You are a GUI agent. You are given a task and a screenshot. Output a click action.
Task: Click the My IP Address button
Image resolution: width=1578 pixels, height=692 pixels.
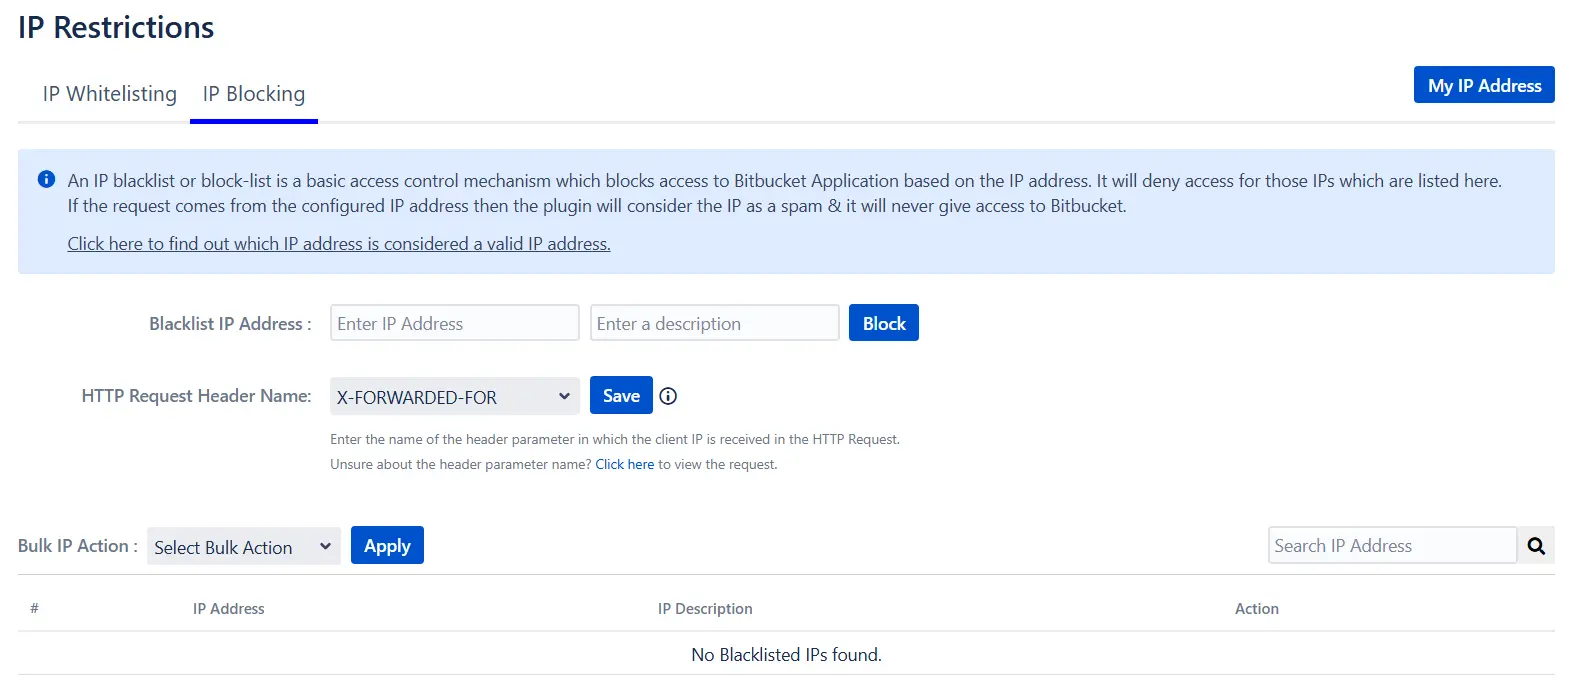coord(1484,85)
